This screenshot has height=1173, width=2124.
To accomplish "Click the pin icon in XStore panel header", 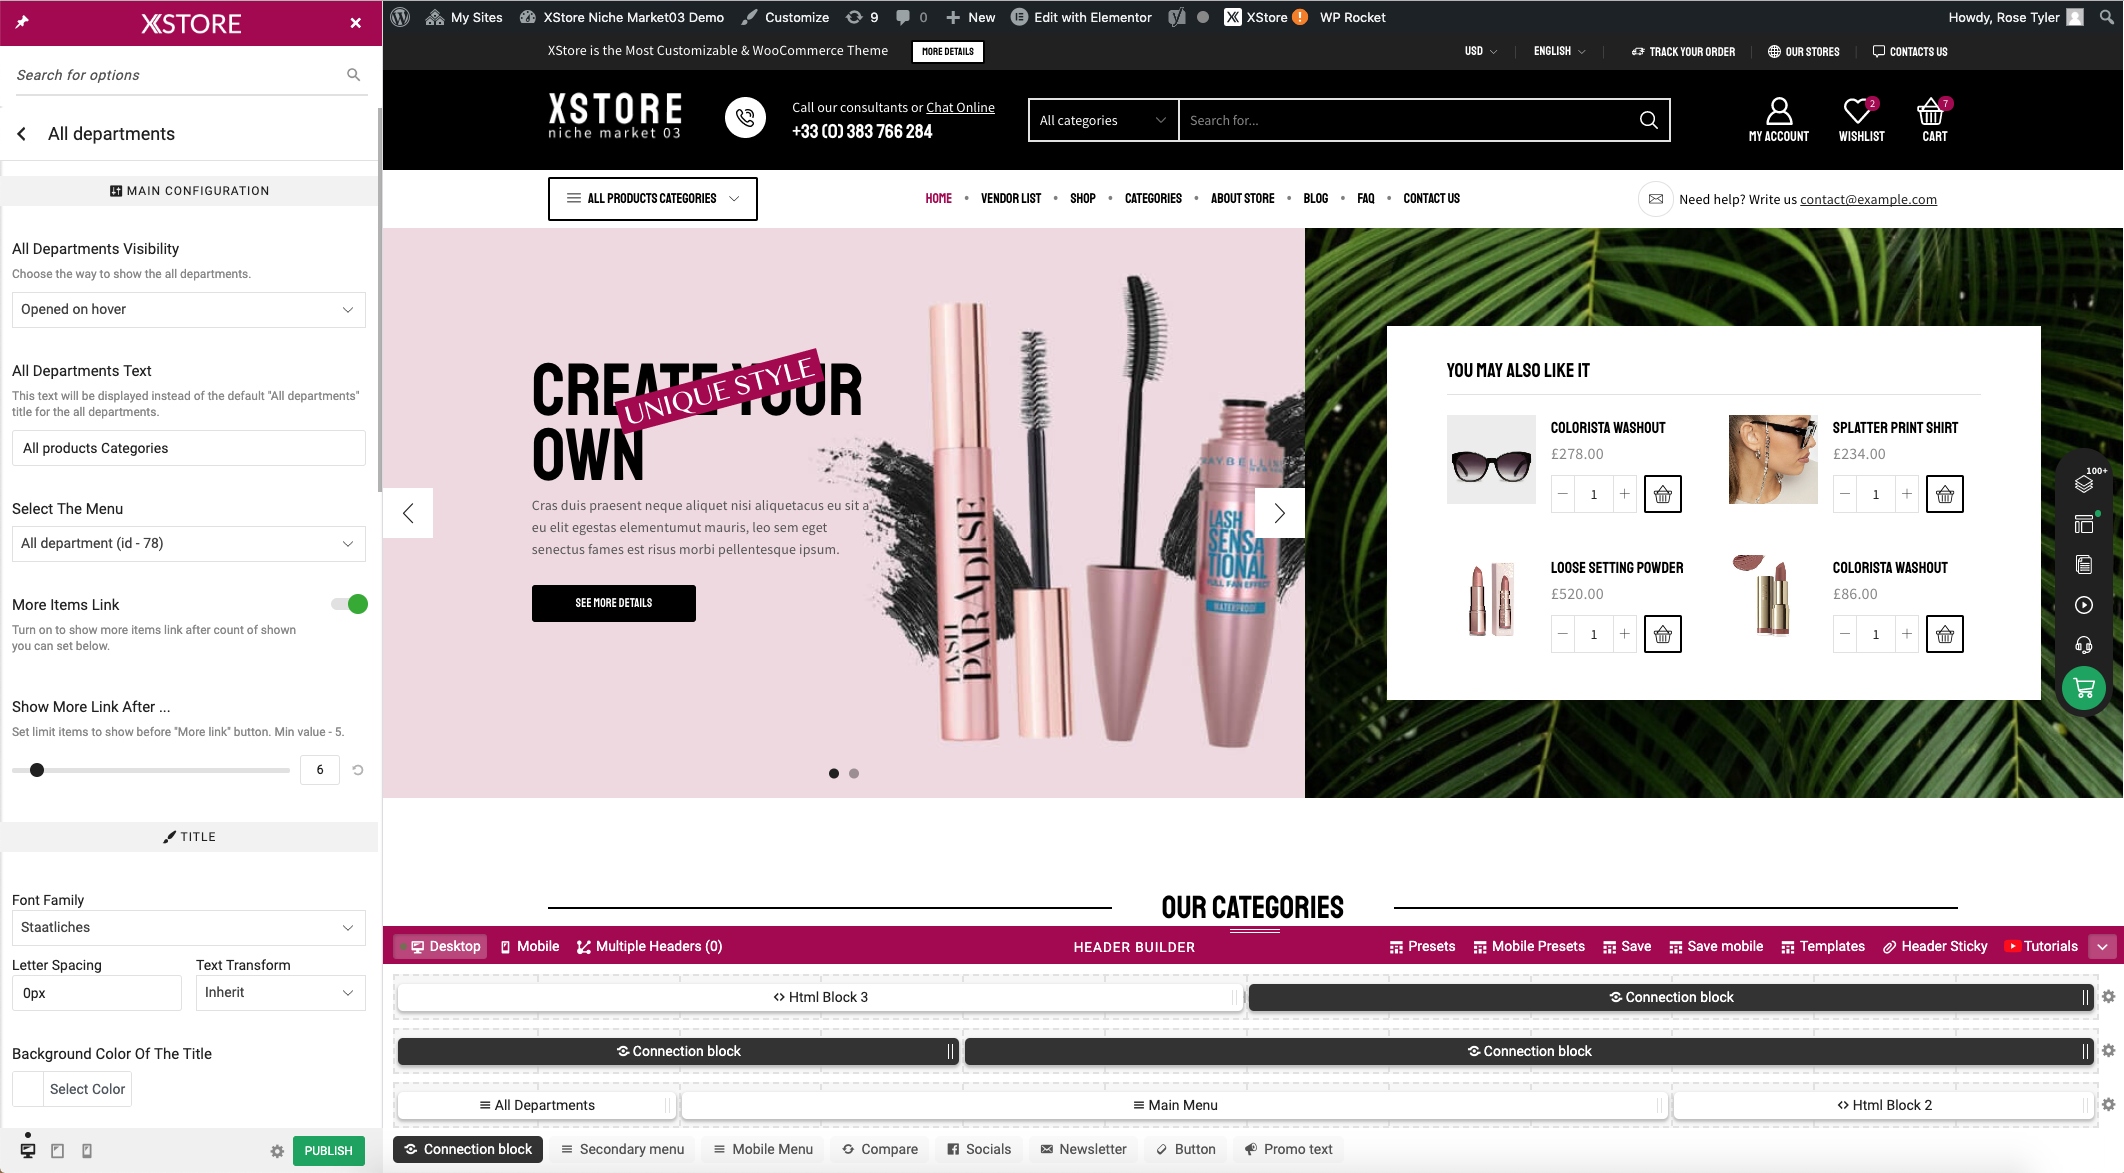I will [22, 22].
